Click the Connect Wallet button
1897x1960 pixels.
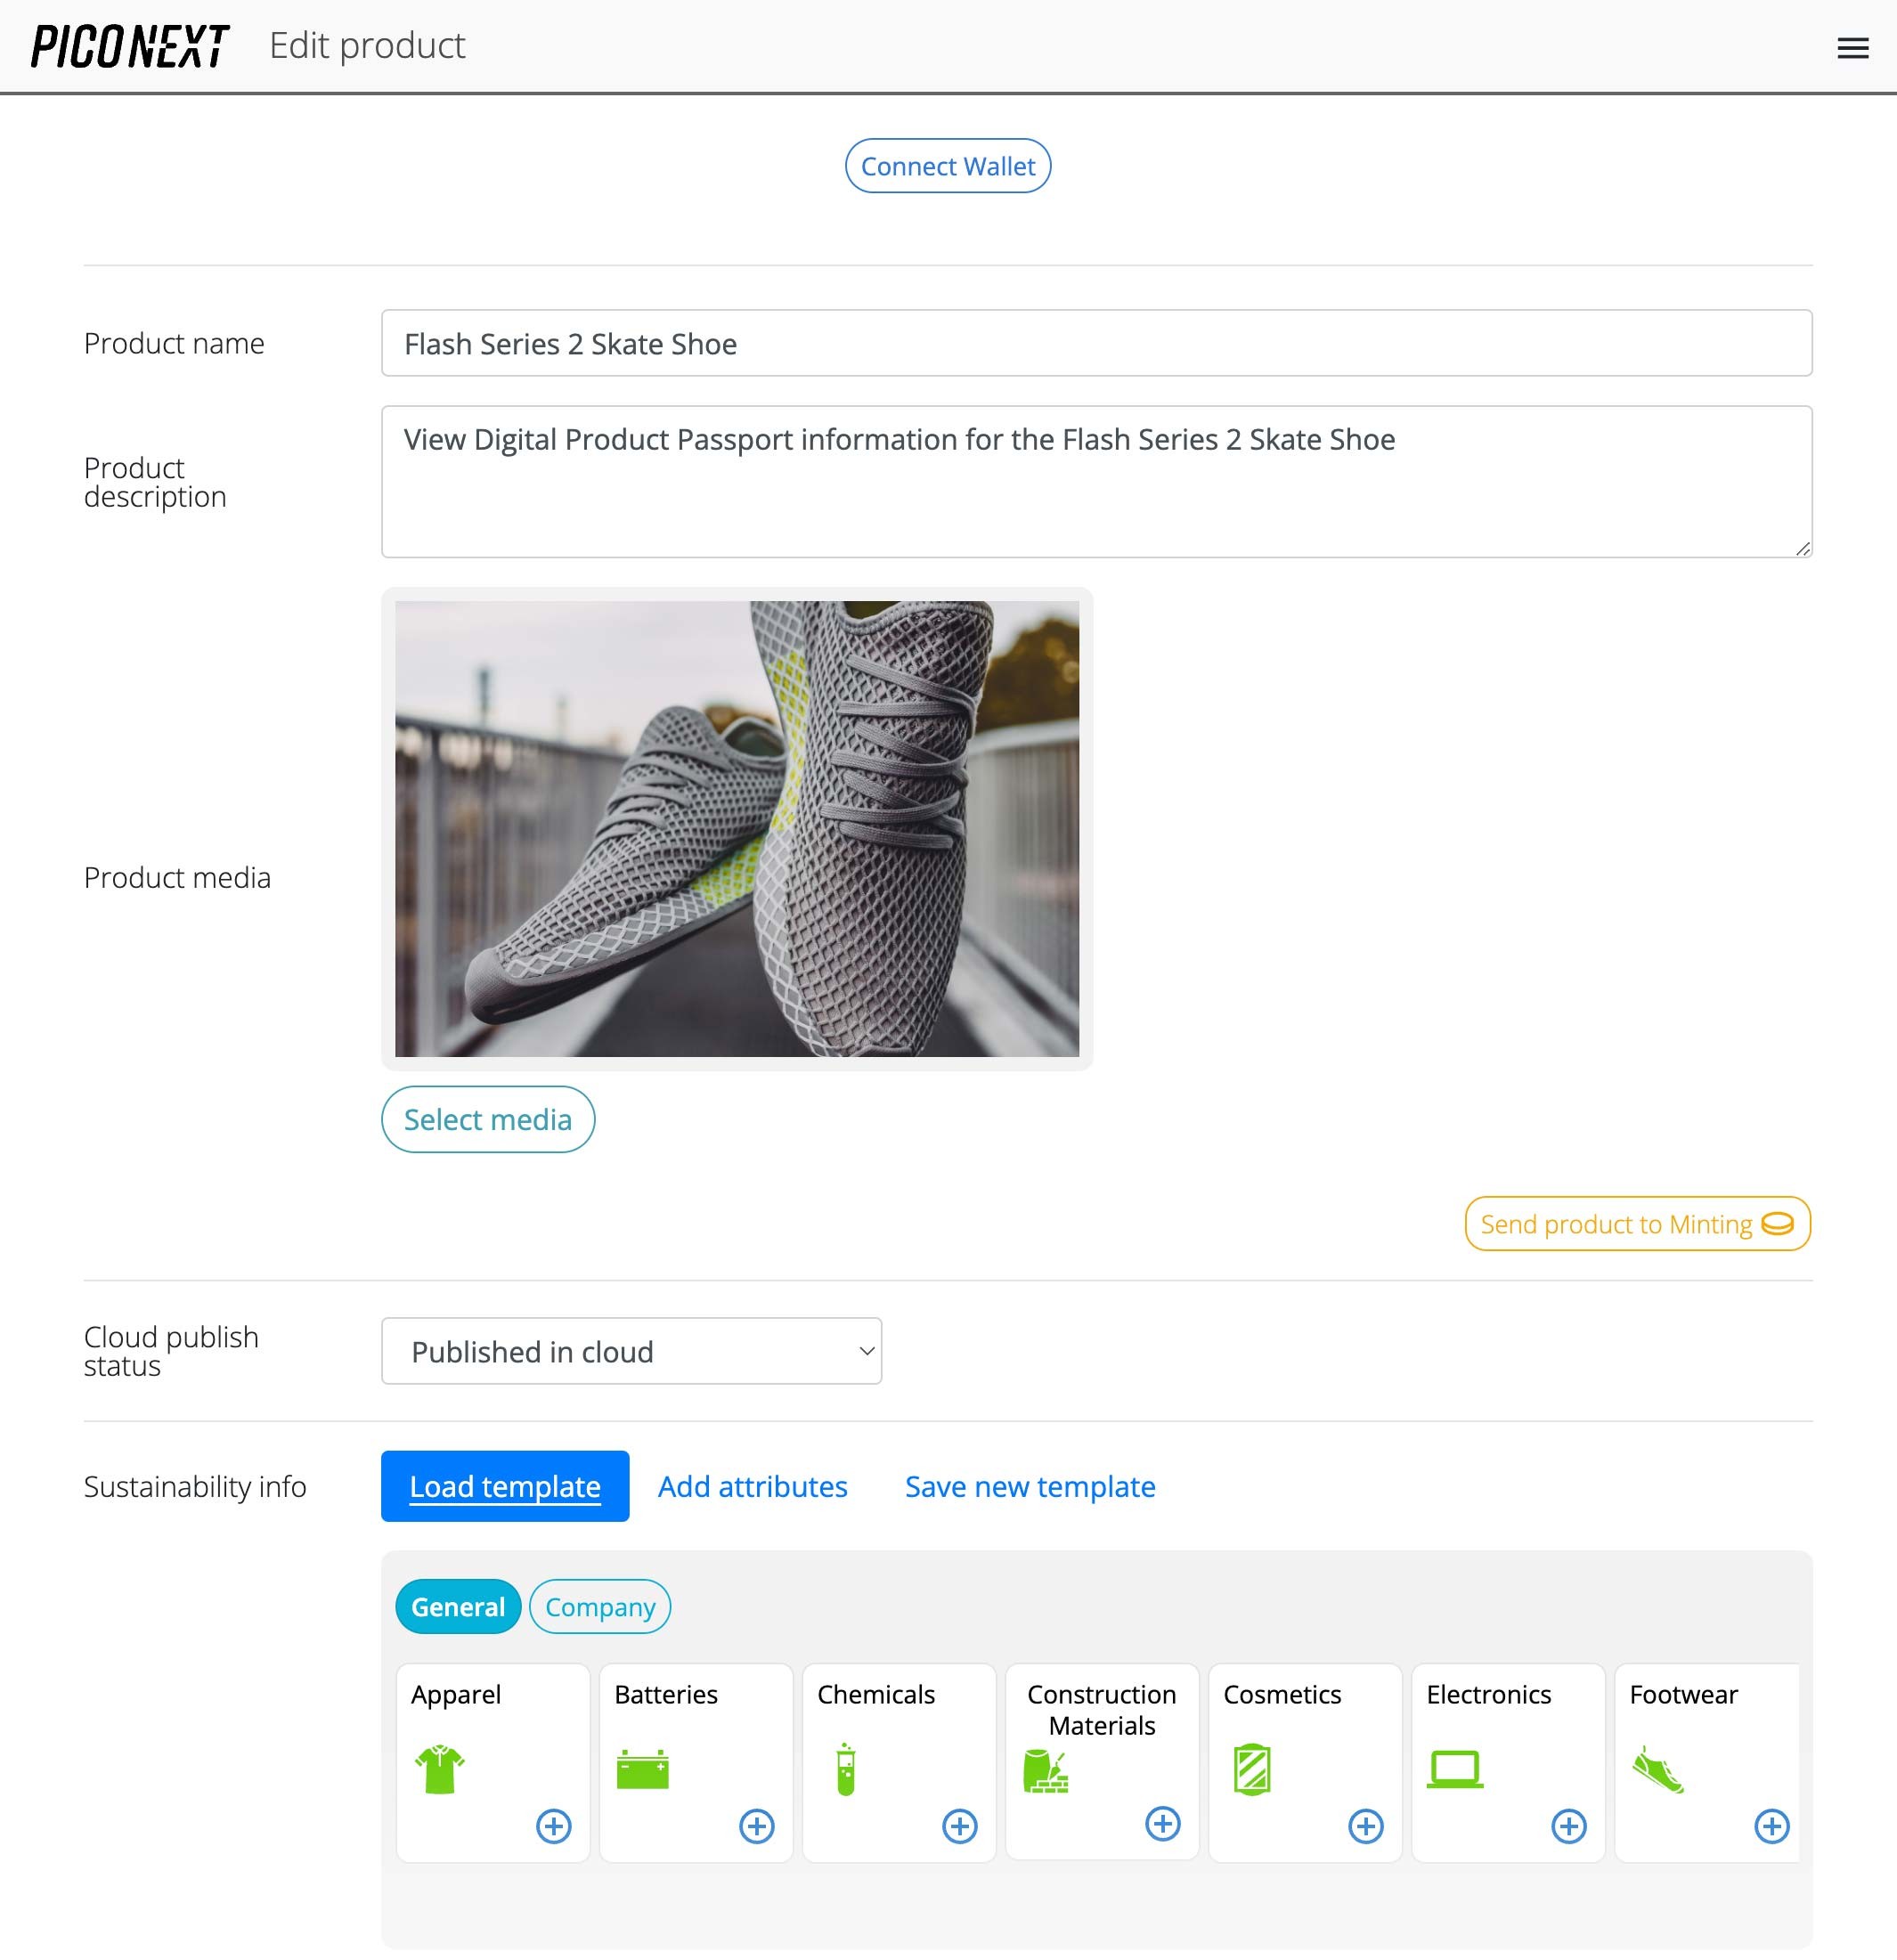[947, 166]
